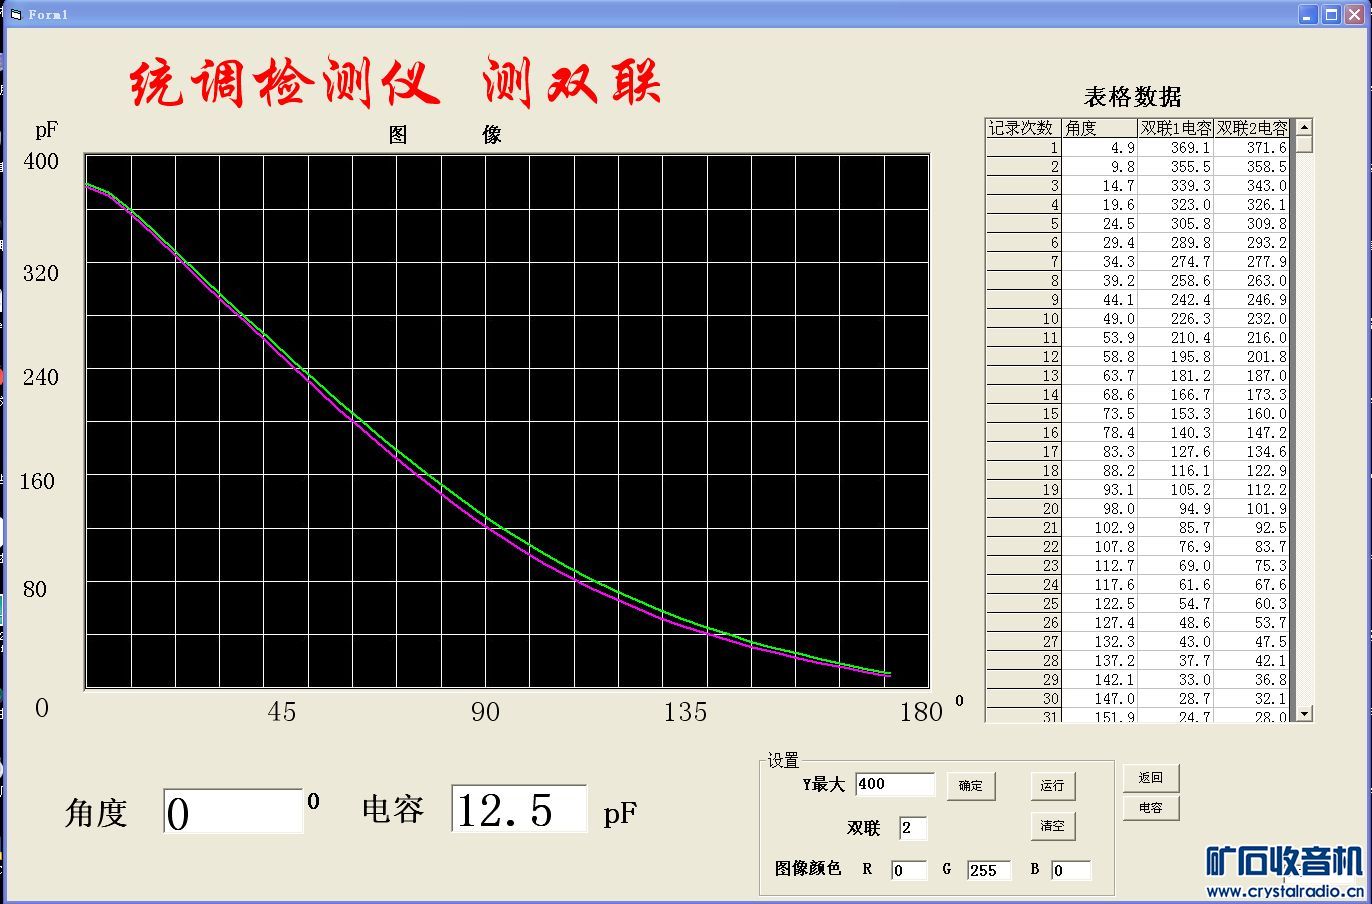Screen dimensions: 1372x904
Task: Minimize the Form1 window
Action: tap(1308, 14)
